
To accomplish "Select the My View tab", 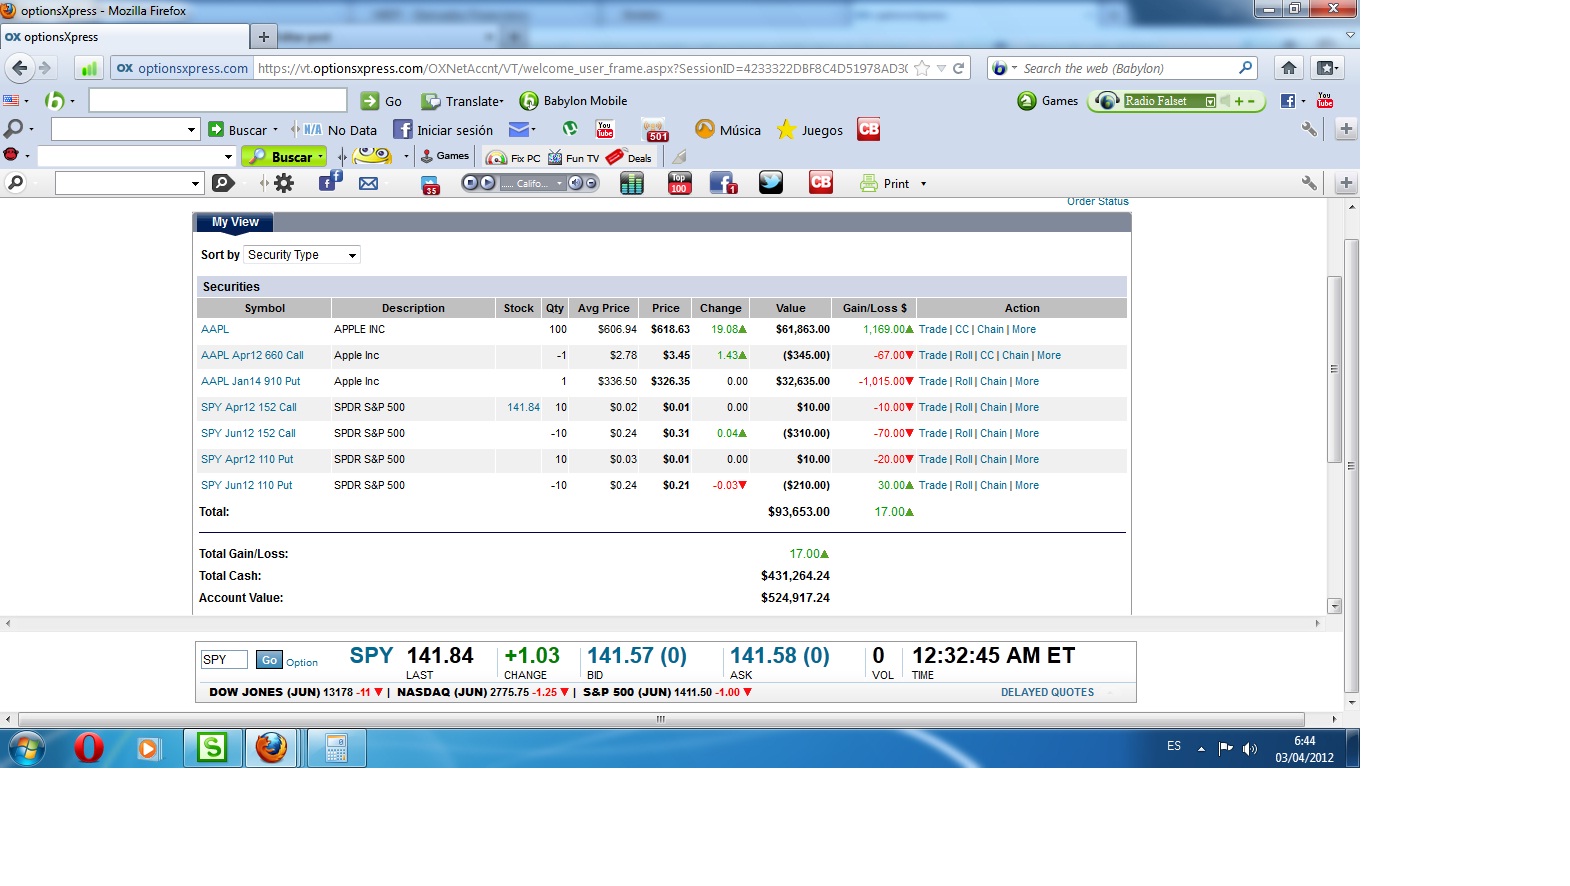I will (x=235, y=222).
